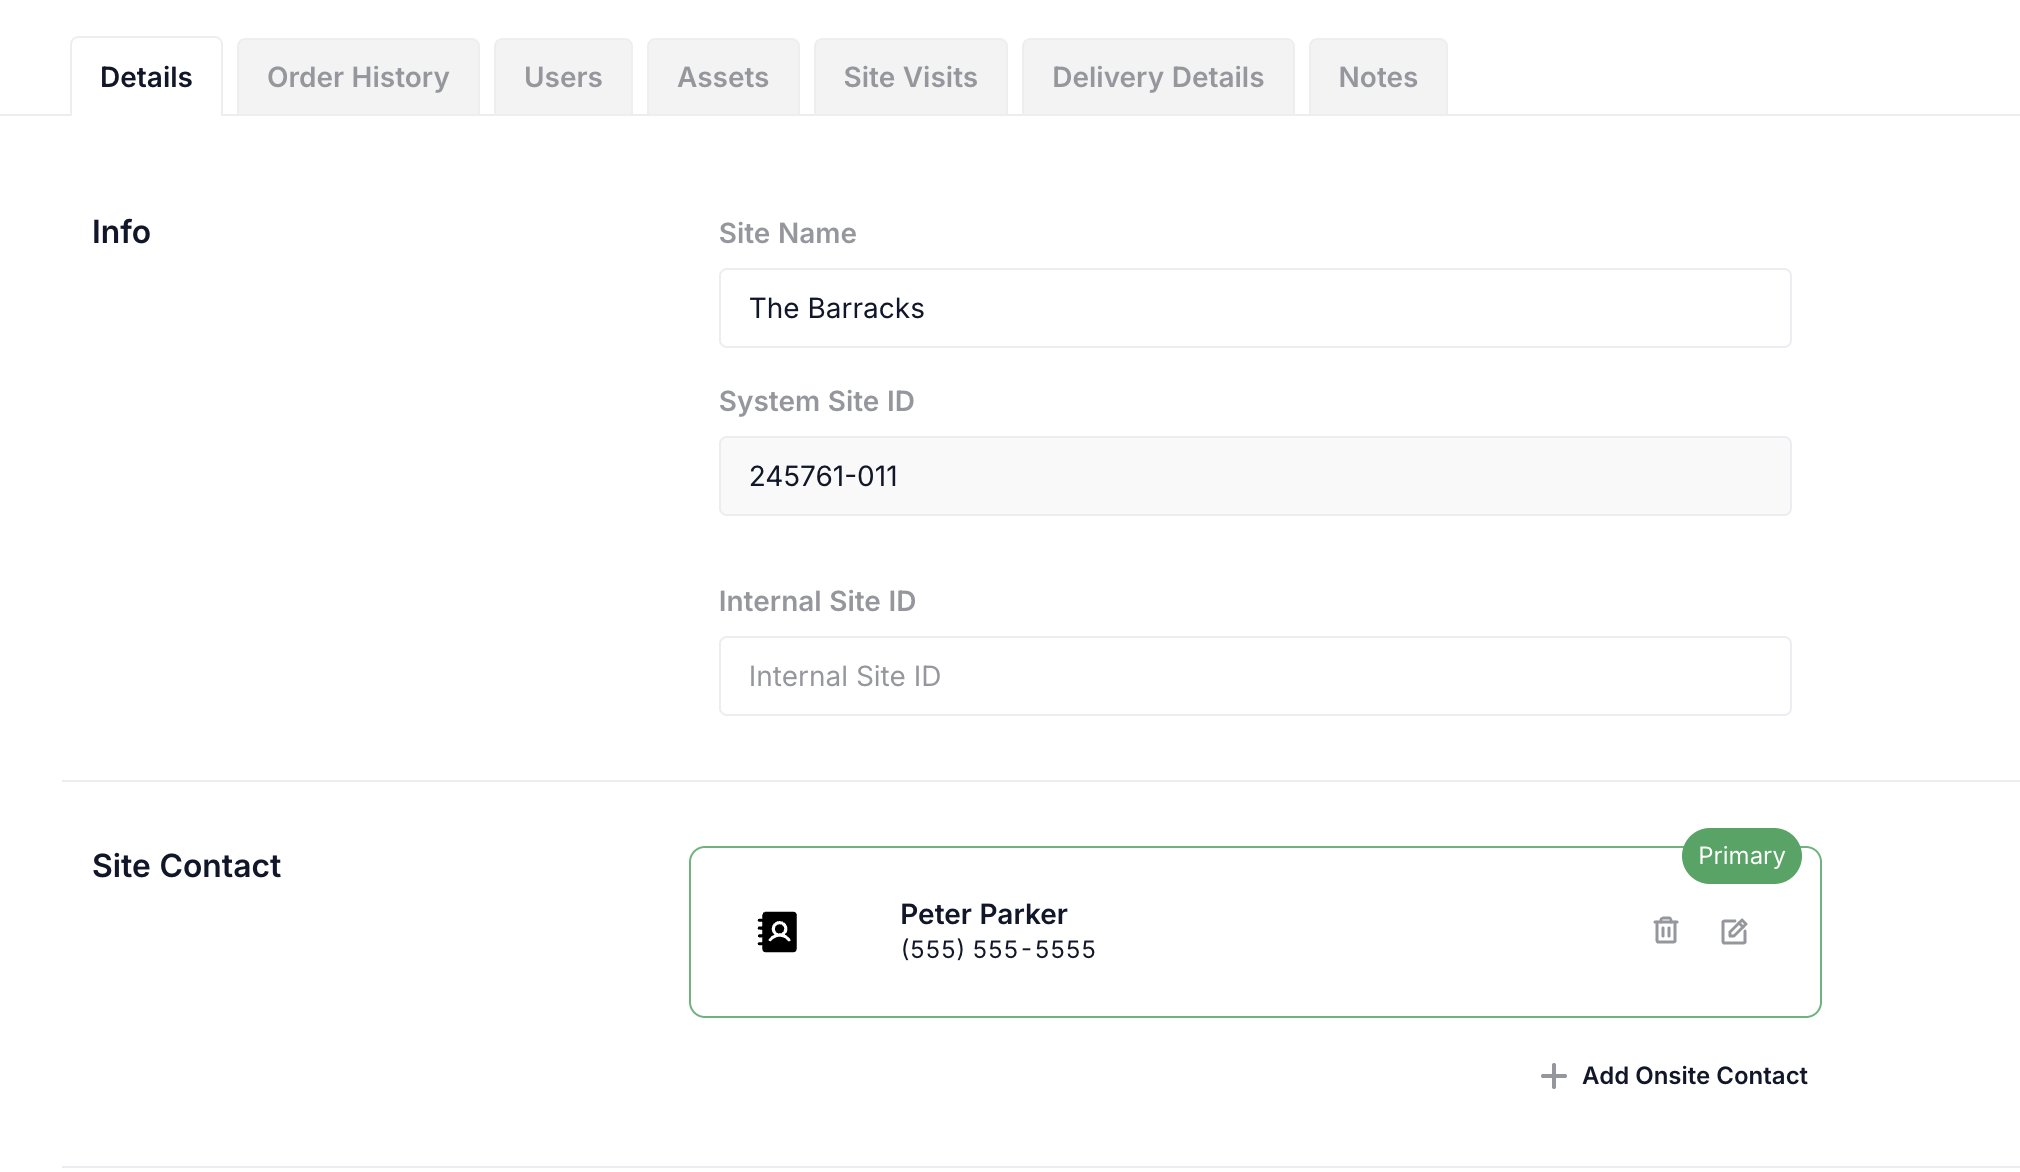Click the phone number (555) 555-5555

[998, 950]
